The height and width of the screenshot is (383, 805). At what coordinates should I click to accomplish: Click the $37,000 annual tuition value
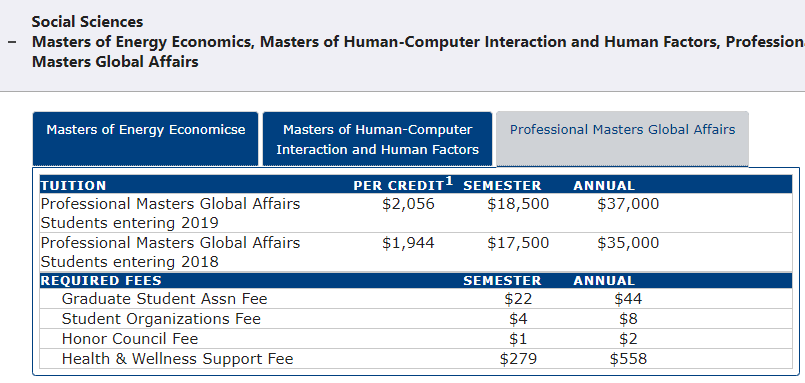click(628, 204)
